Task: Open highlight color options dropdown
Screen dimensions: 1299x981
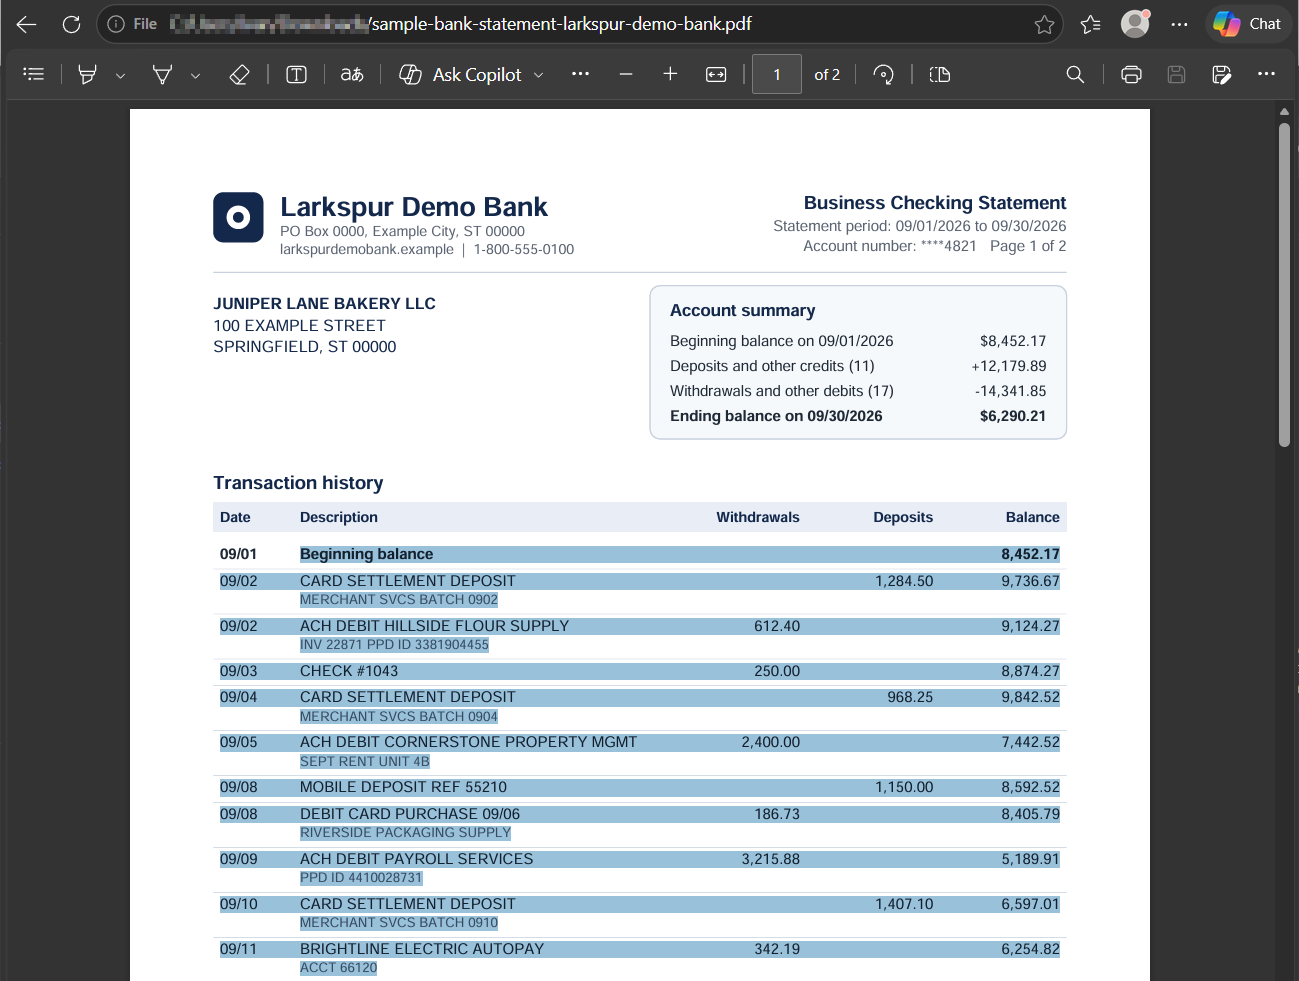Action: click(120, 75)
